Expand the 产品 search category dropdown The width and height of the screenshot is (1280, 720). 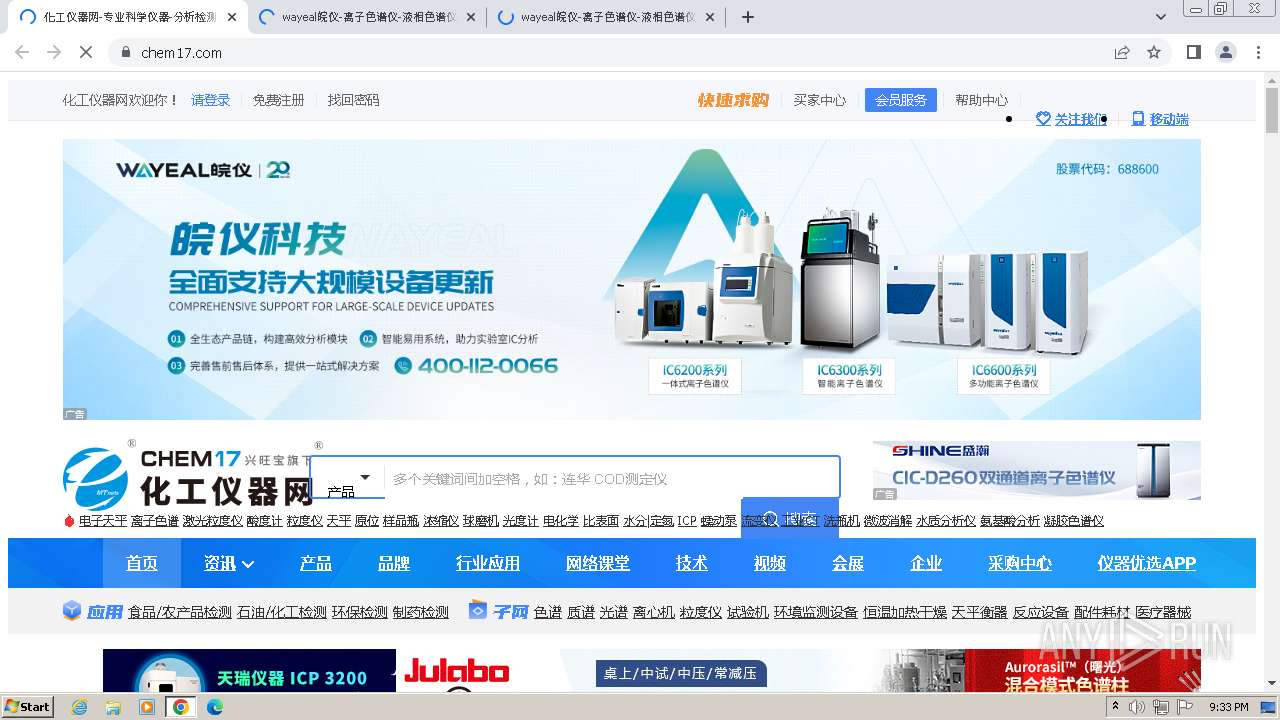pos(347,478)
